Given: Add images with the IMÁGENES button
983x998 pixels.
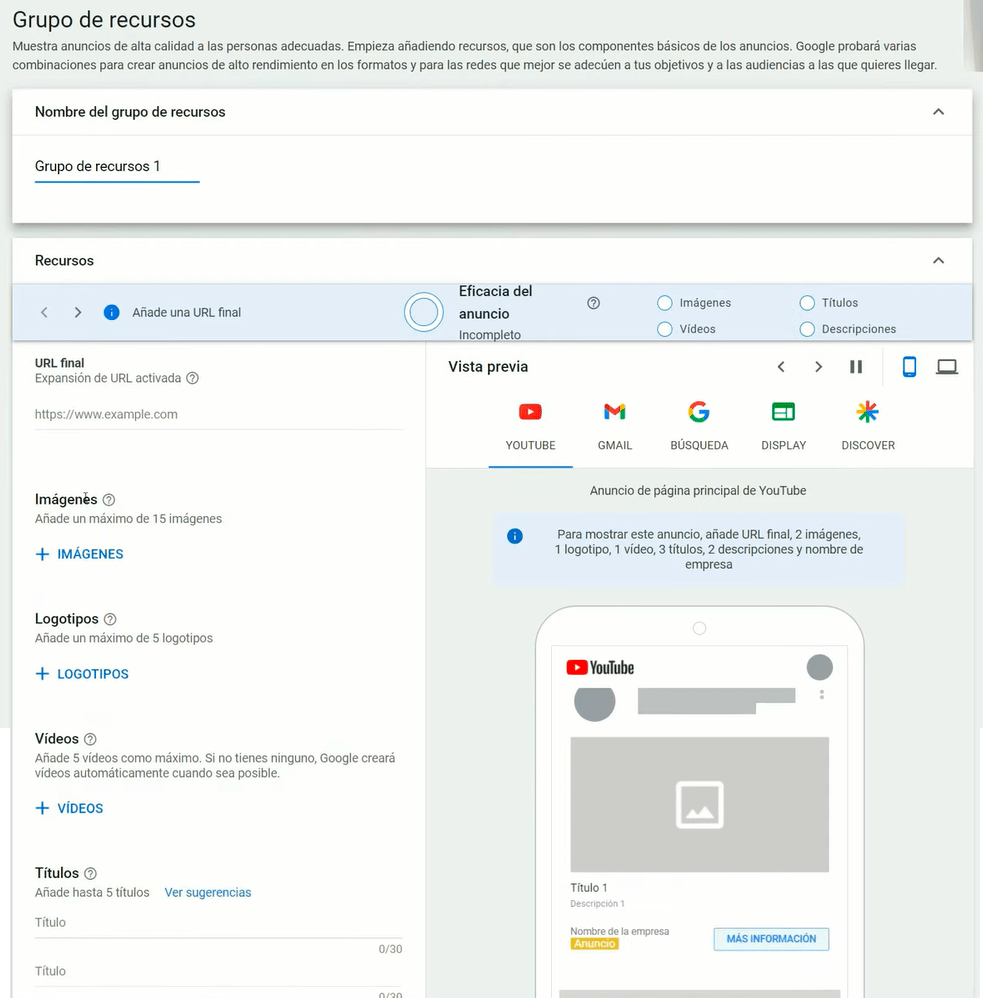Looking at the screenshot, I should pos(80,554).
